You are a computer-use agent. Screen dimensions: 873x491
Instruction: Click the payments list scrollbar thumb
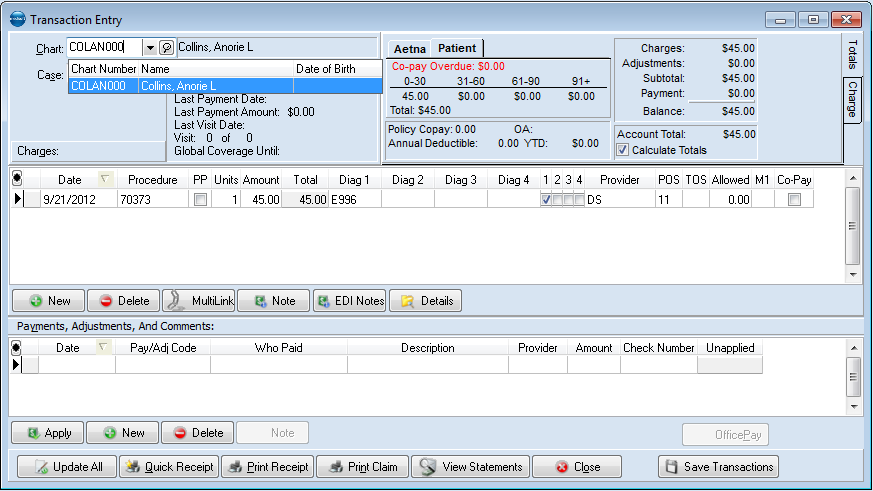tap(854, 376)
